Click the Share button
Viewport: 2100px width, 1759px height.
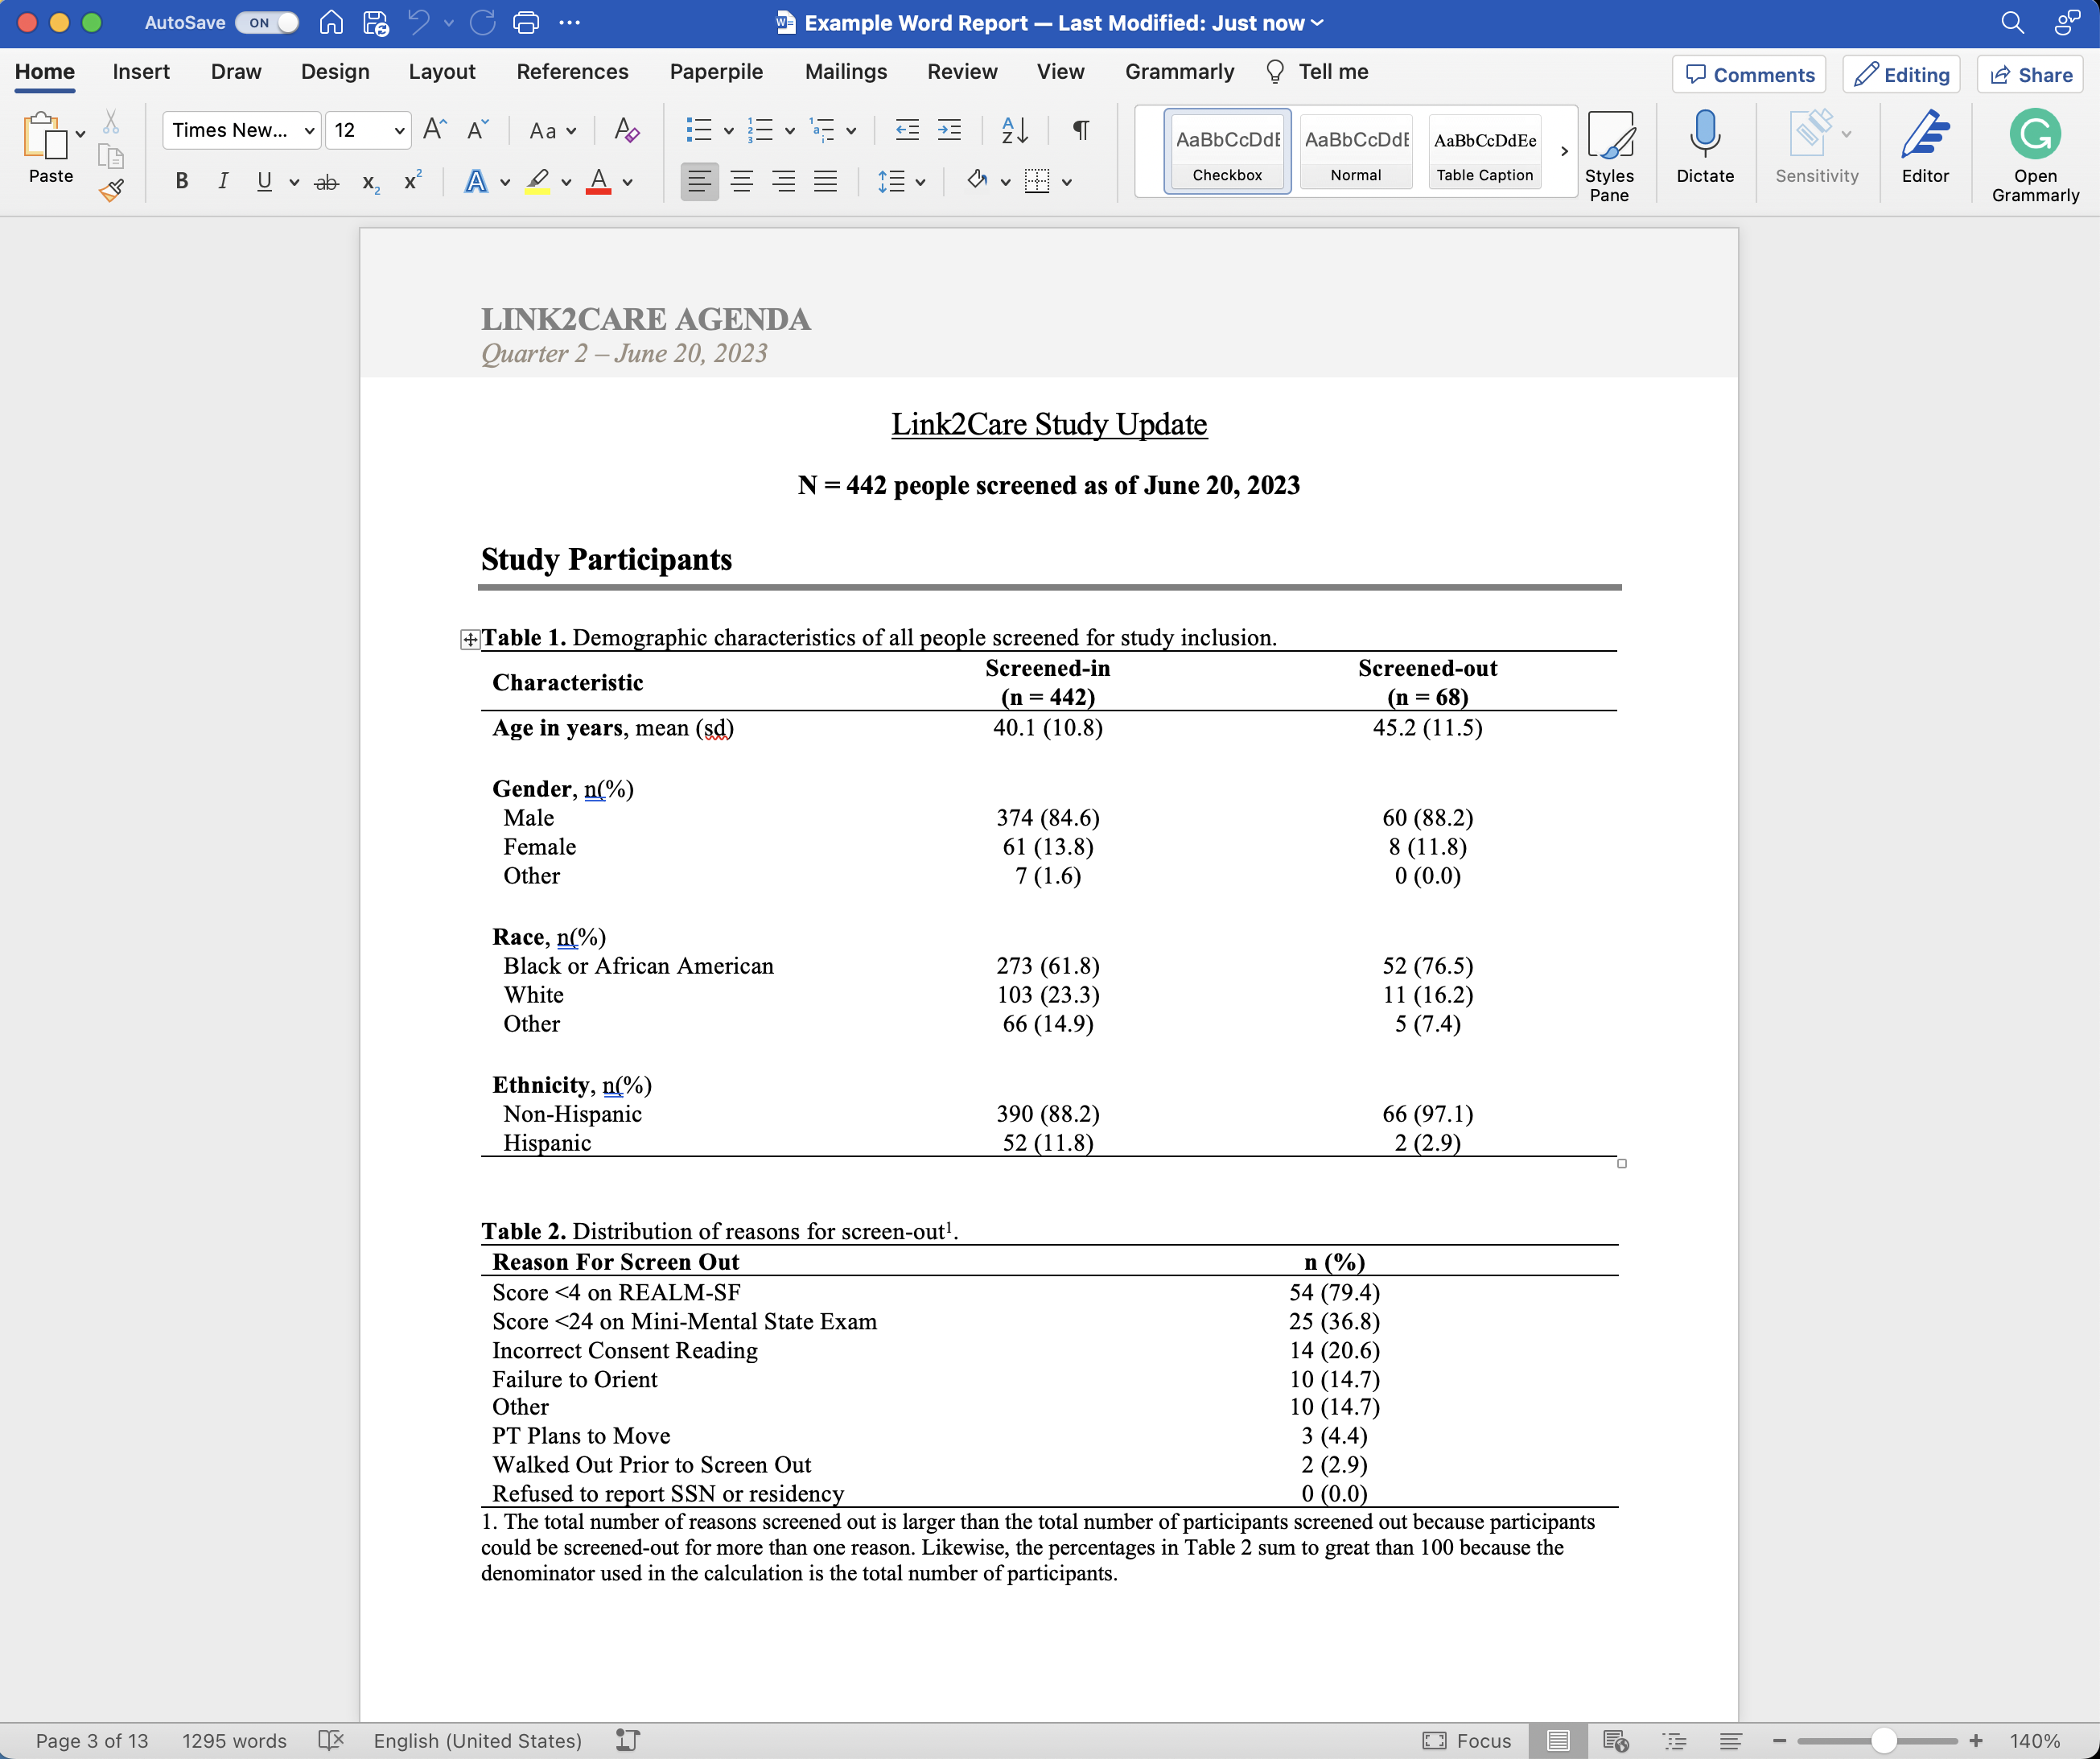[2030, 75]
